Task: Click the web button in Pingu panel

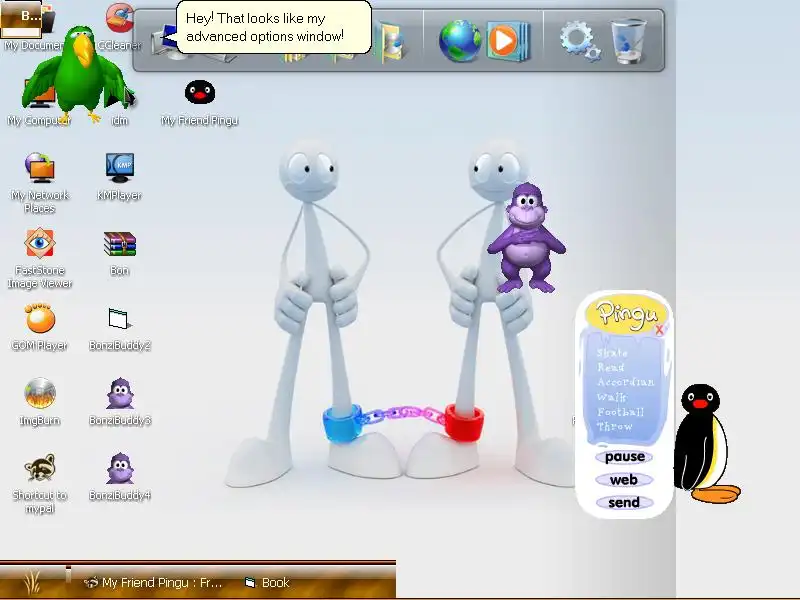Action: [x=624, y=480]
